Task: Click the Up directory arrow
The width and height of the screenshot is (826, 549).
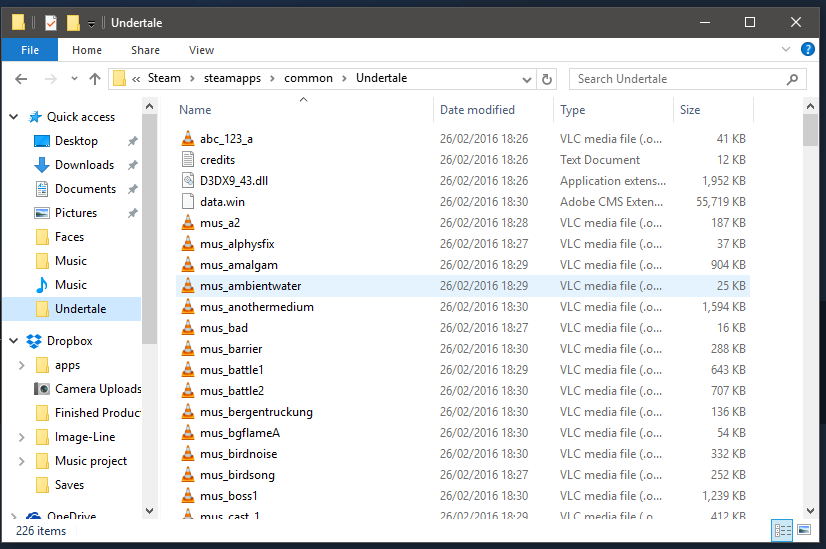Action: pos(95,79)
